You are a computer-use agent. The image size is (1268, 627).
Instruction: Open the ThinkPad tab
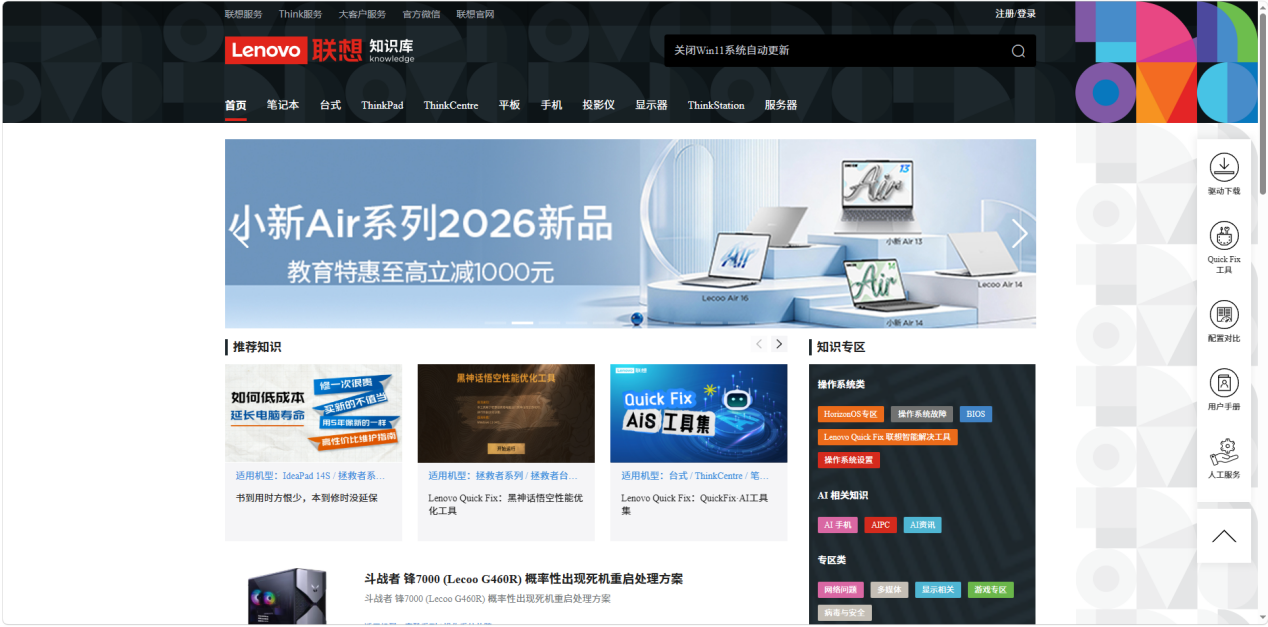pos(382,105)
